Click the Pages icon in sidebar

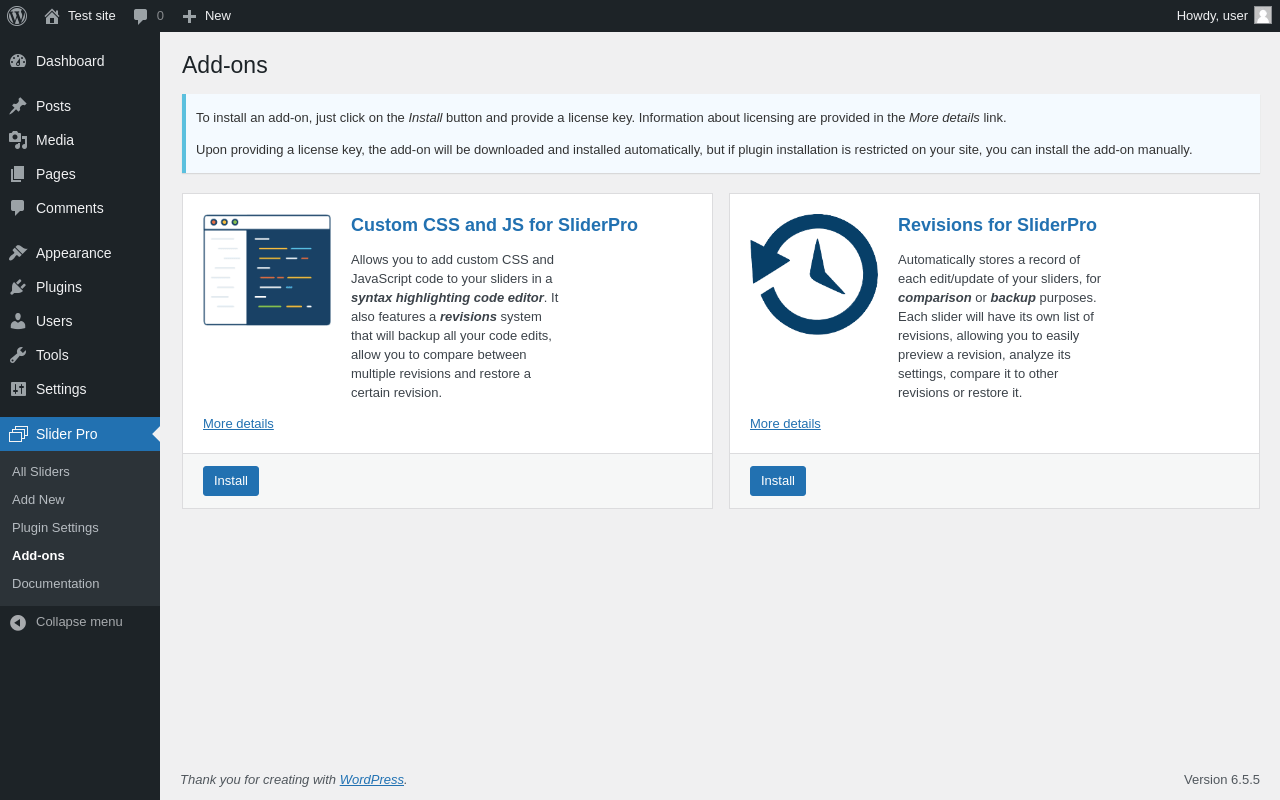[18, 174]
